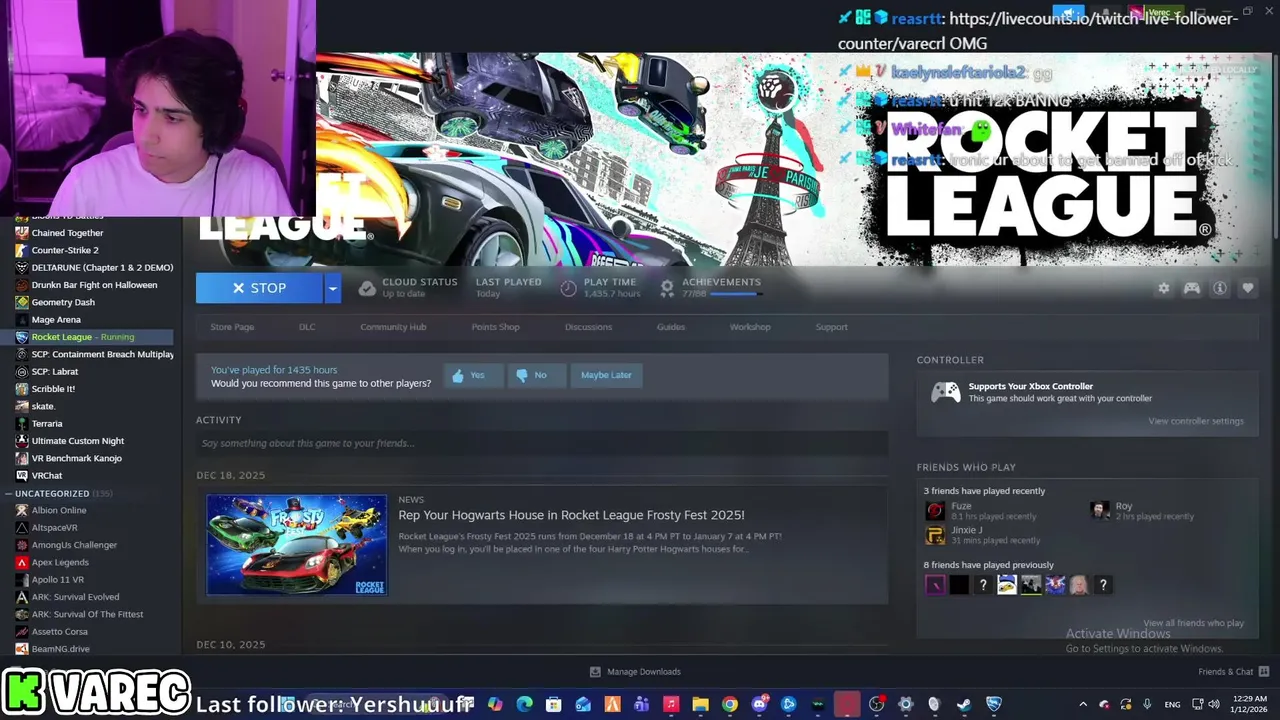Open View controller settings link
The height and width of the screenshot is (720, 1280).
1196,421
